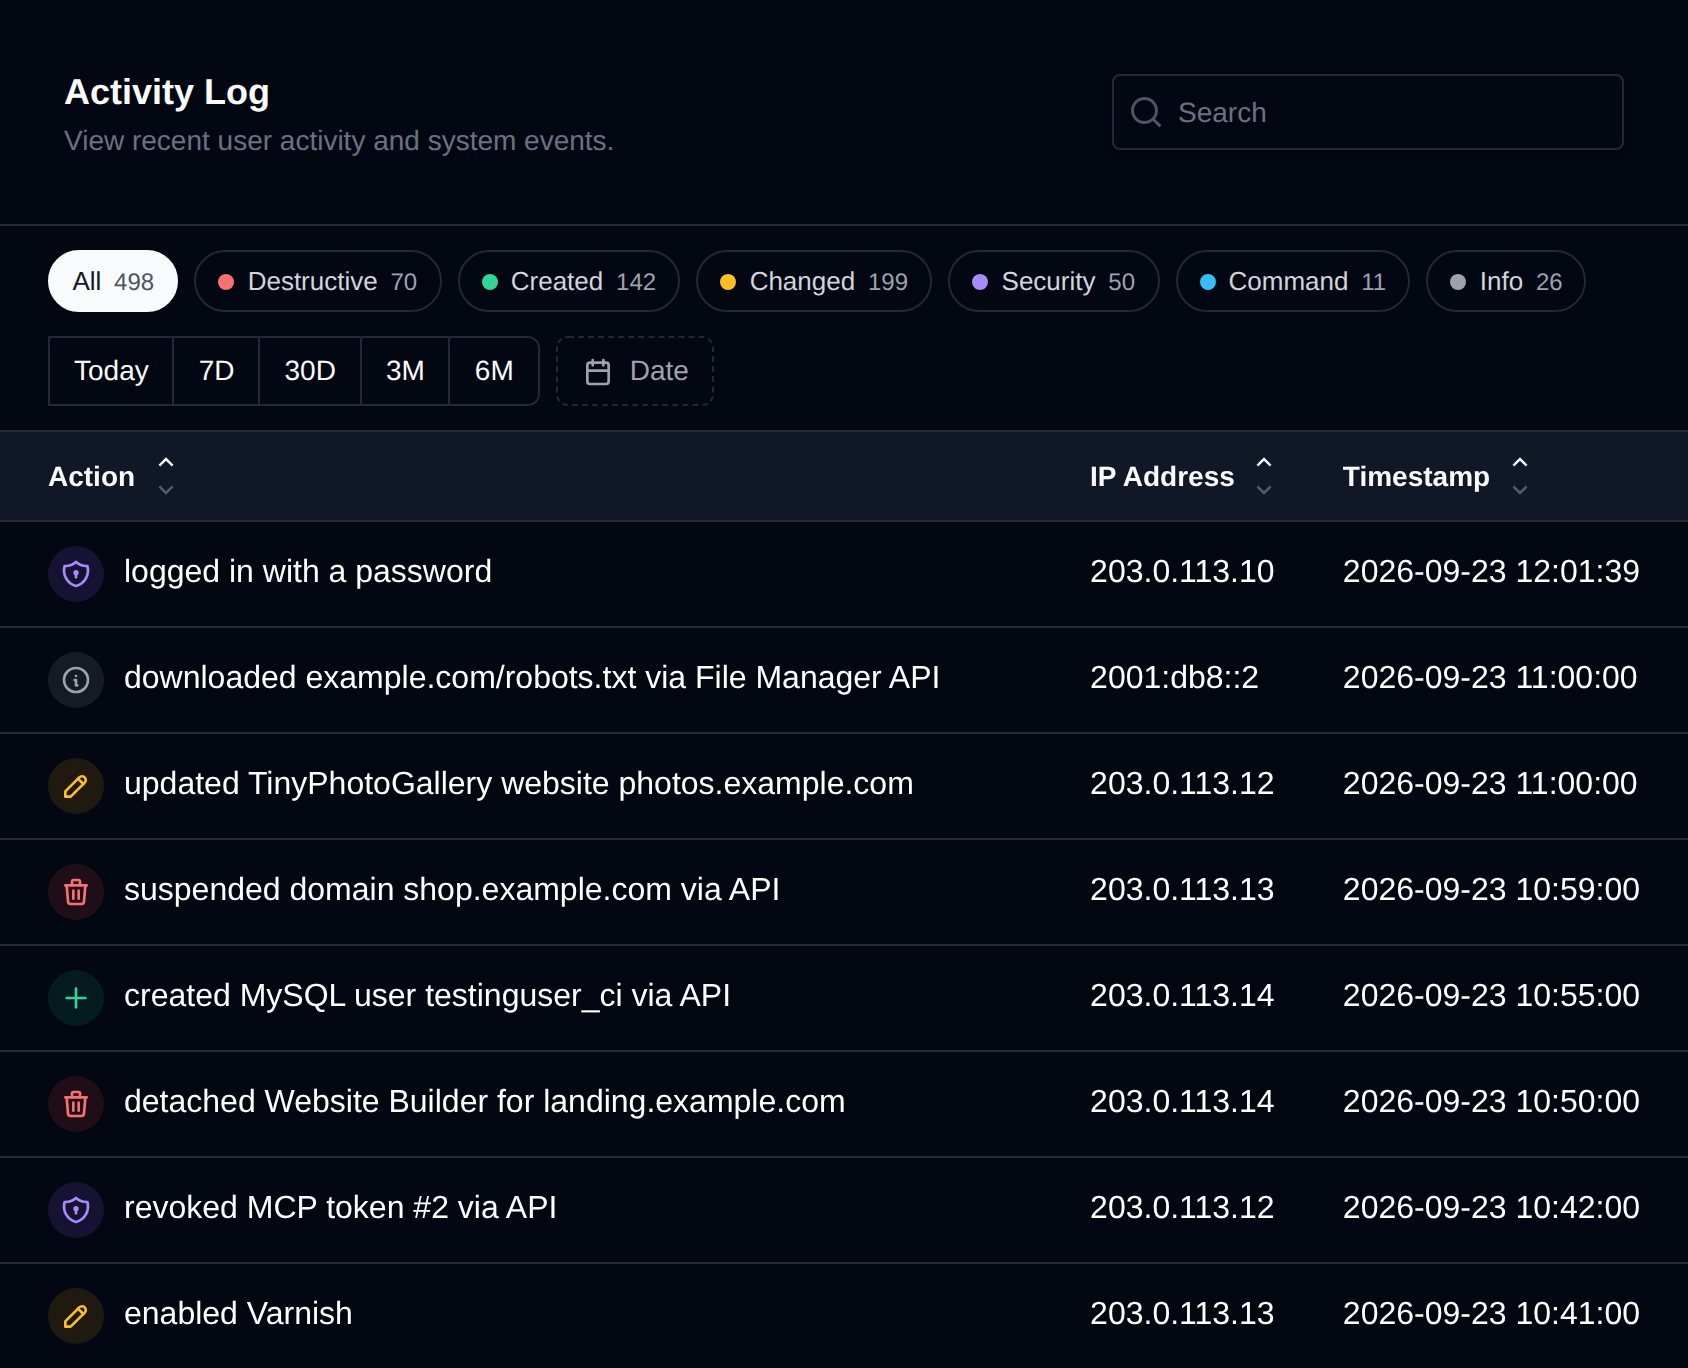Click timestamp 2026-09-23 12:01:39
Viewport: 1688px width, 1368px height.
[1491, 571]
